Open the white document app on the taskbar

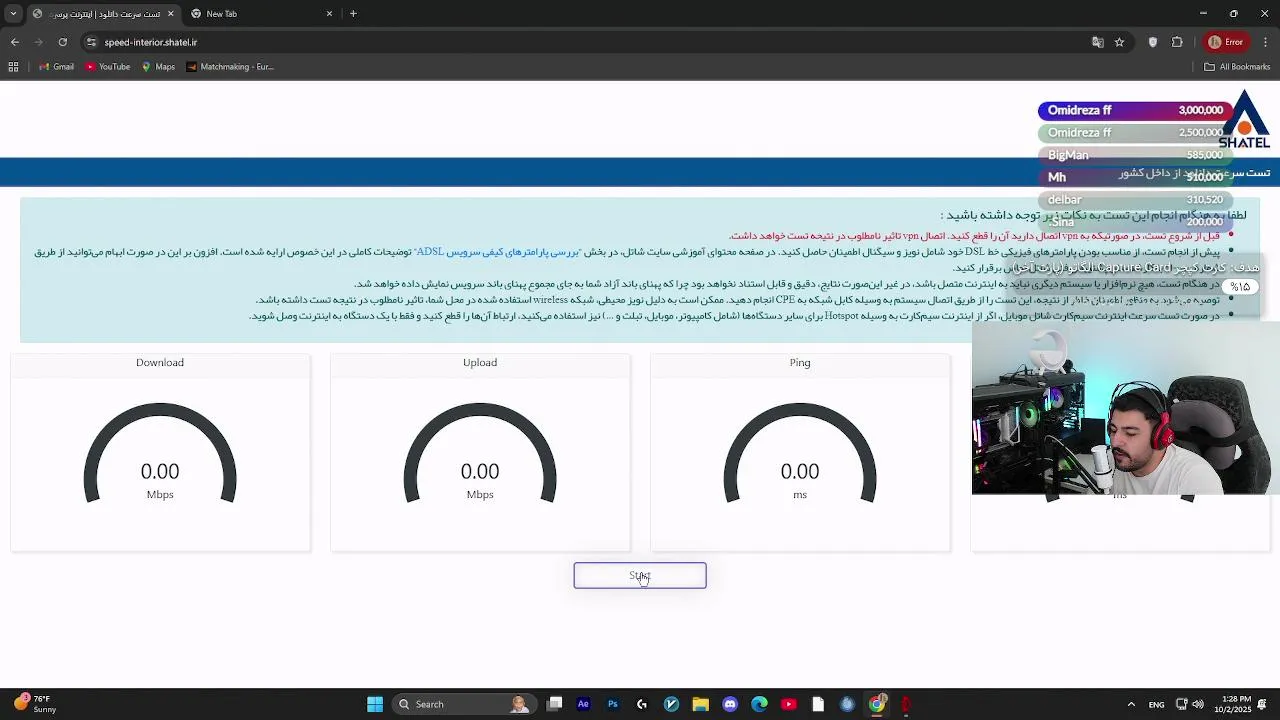pos(818,704)
